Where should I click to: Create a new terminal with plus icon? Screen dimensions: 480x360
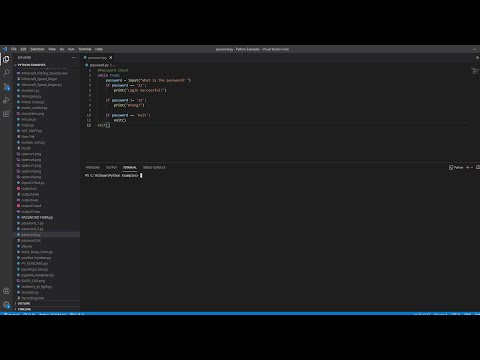(467, 167)
